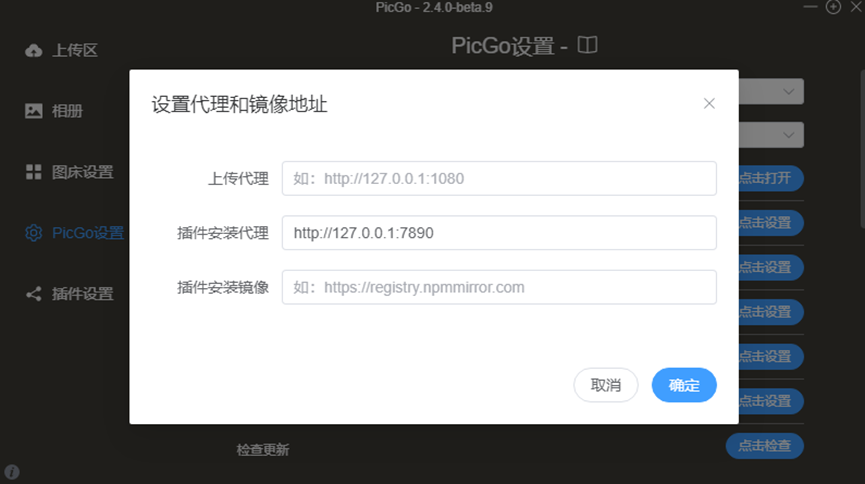865x484 pixels.
Task: Open the first dropdown arrow in settings
Action: point(788,92)
